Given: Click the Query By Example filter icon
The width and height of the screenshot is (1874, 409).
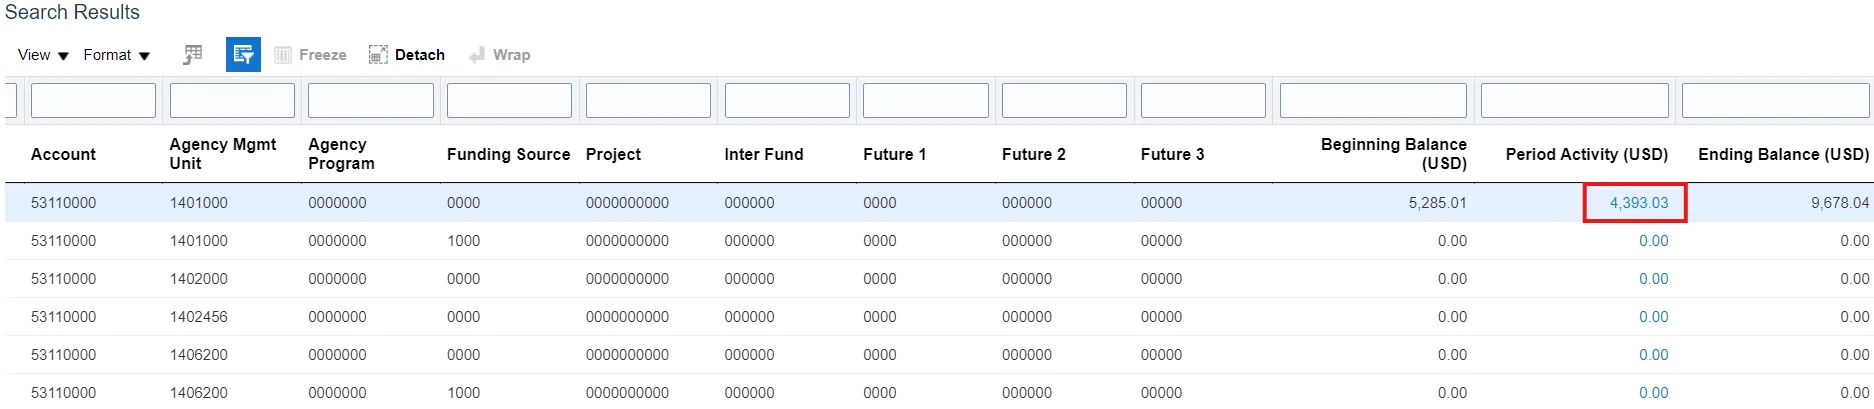Looking at the screenshot, I should [x=243, y=55].
